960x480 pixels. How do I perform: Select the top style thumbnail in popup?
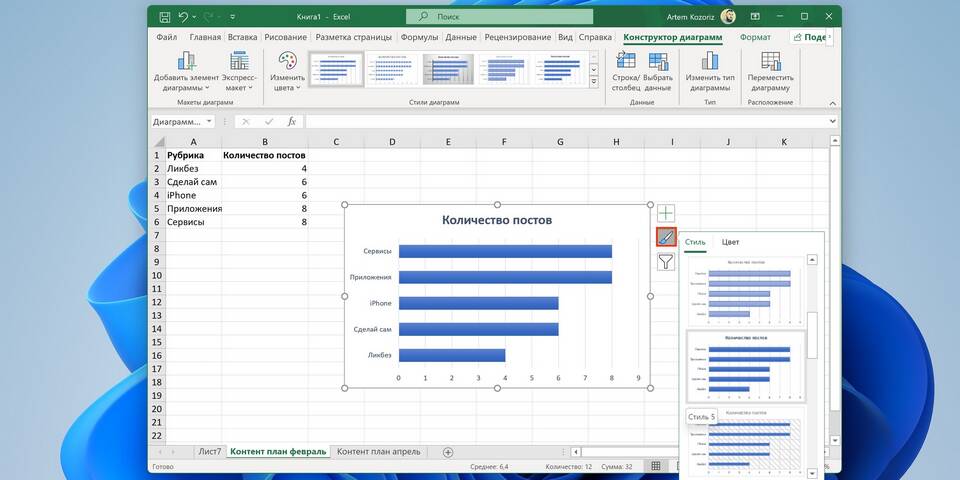pyautogui.click(x=745, y=291)
